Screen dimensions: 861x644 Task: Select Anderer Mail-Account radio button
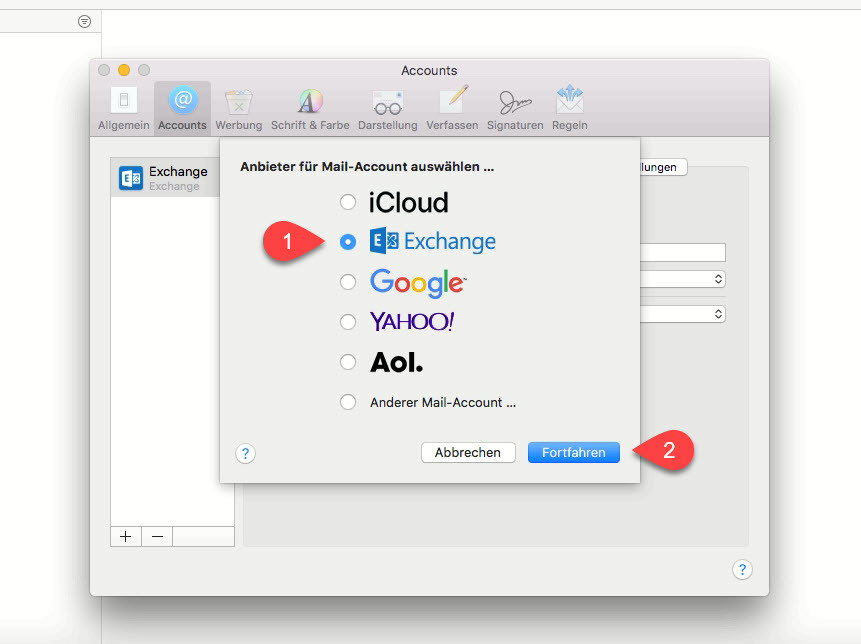pos(348,402)
